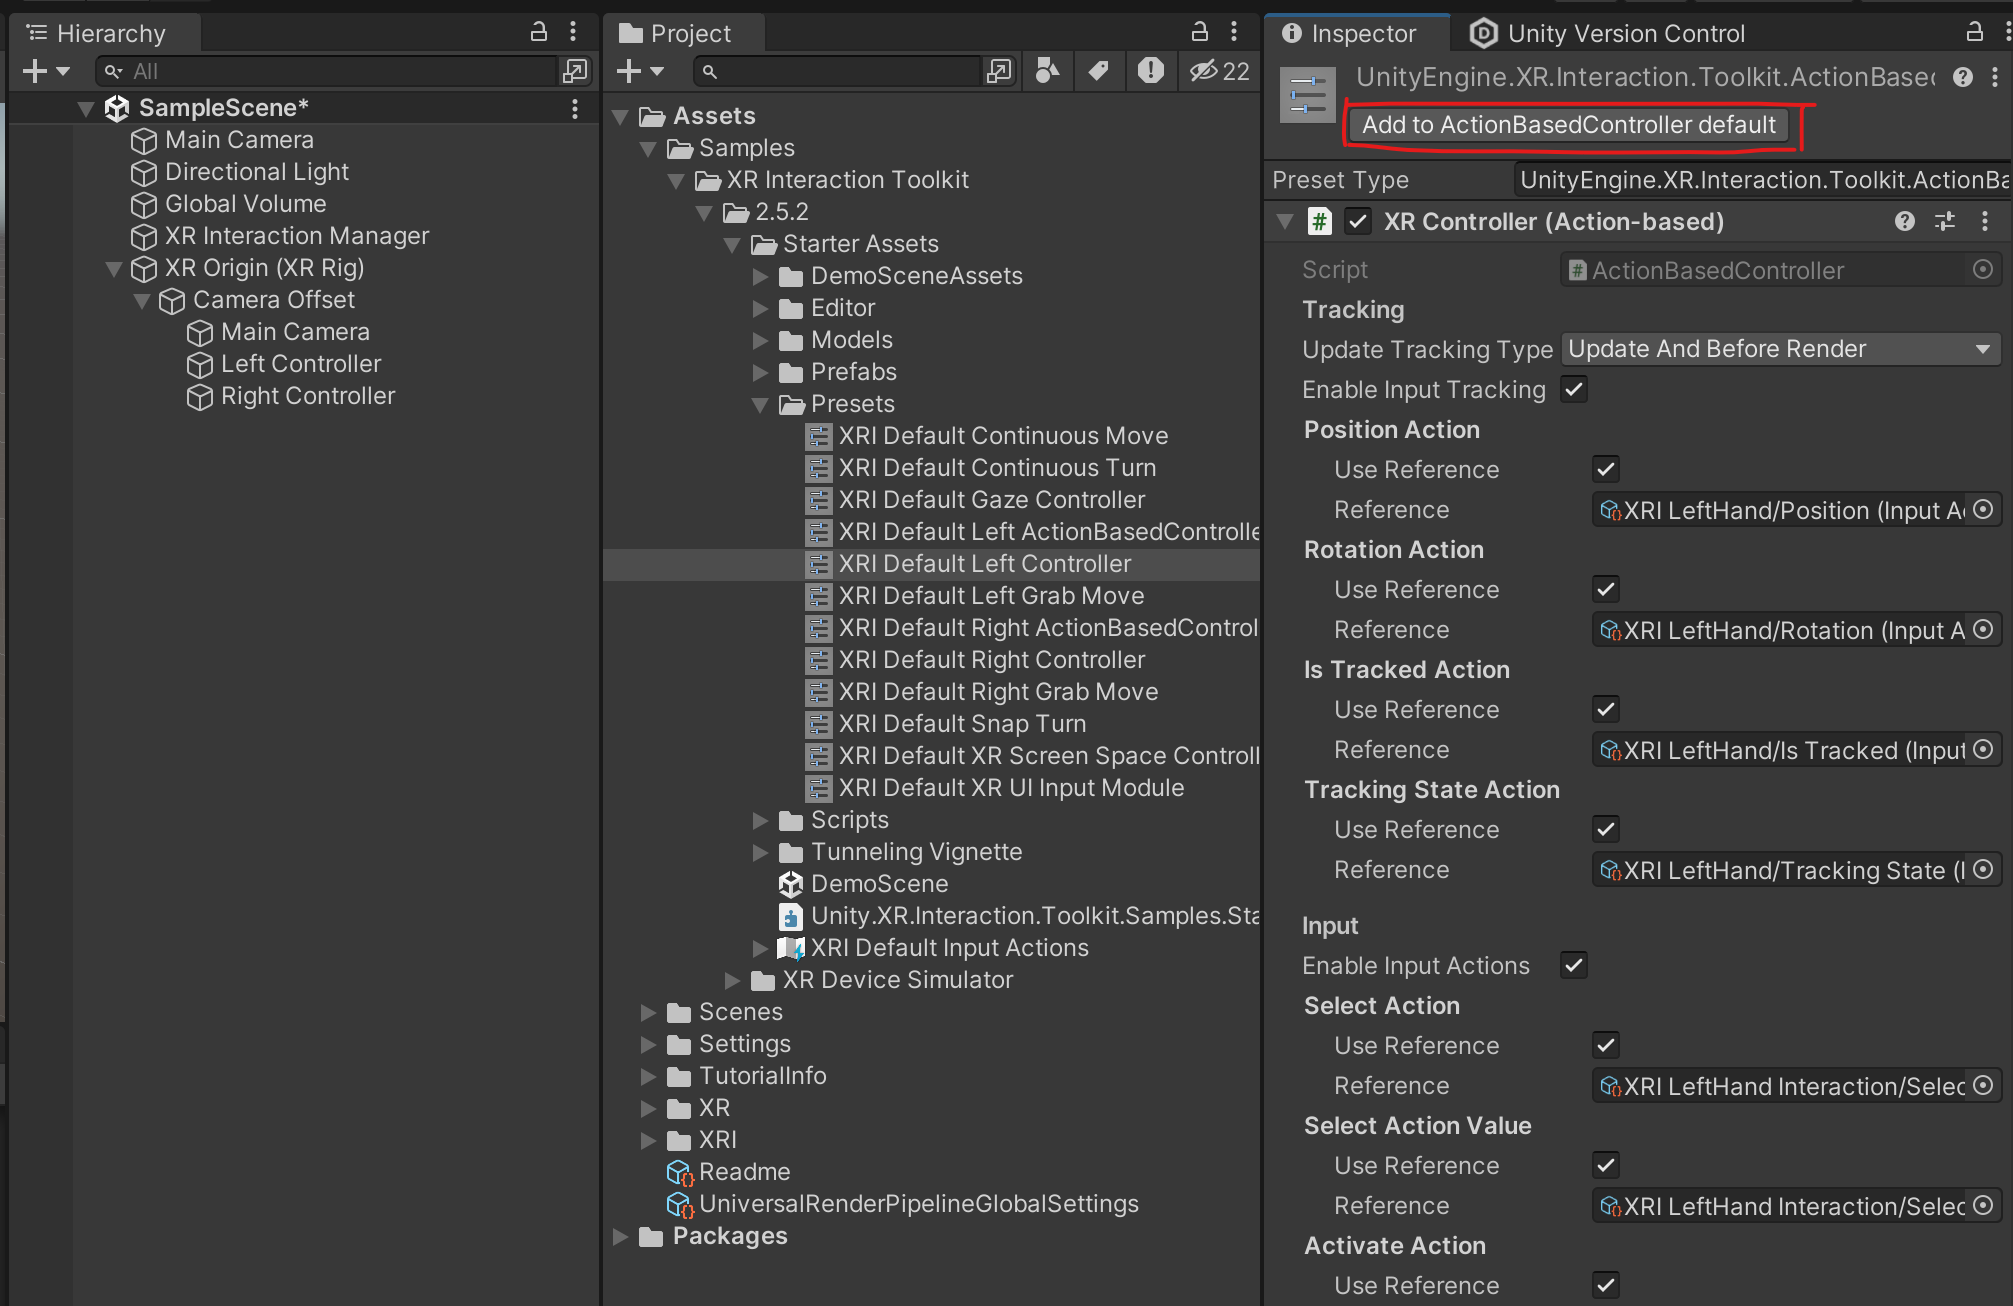Open Update Tracking Type dropdown

pyautogui.click(x=1778, y=349)
